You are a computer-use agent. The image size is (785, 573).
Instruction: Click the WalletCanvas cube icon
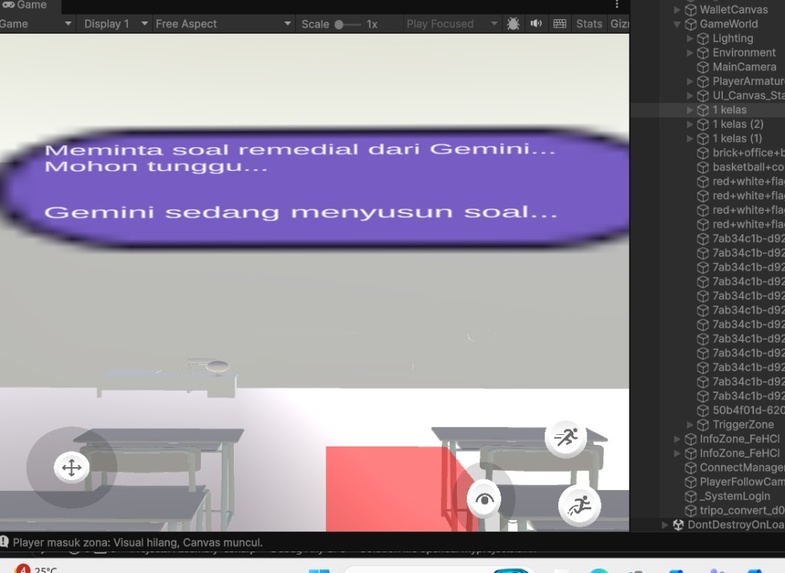pyautogui.click(x=691, y=10)
